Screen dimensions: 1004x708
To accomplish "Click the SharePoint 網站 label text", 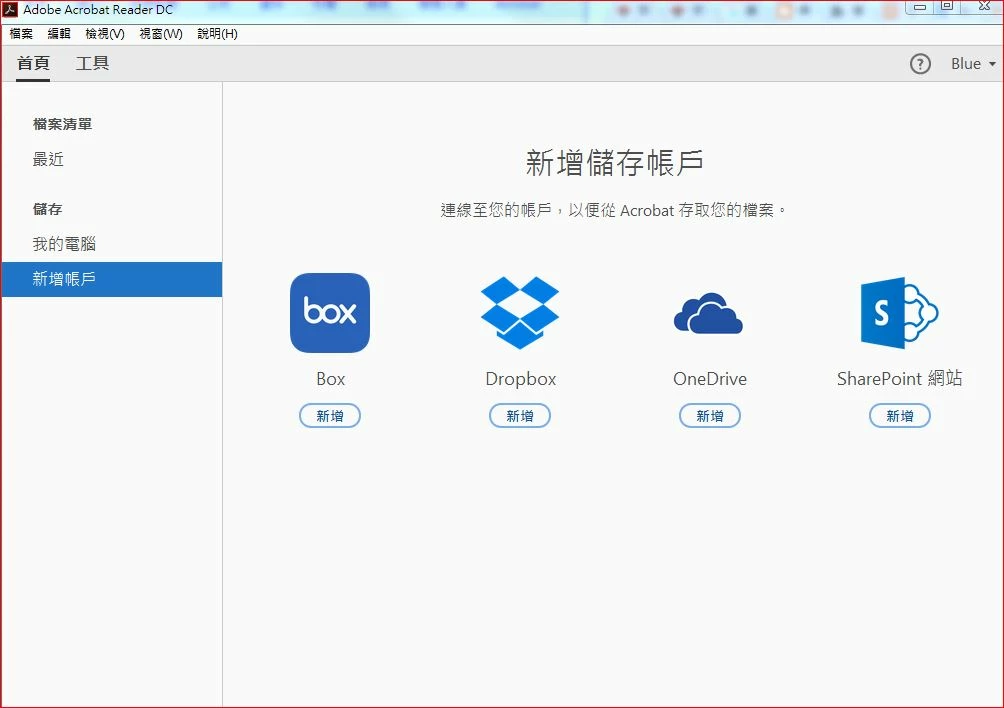I will 900,378.
